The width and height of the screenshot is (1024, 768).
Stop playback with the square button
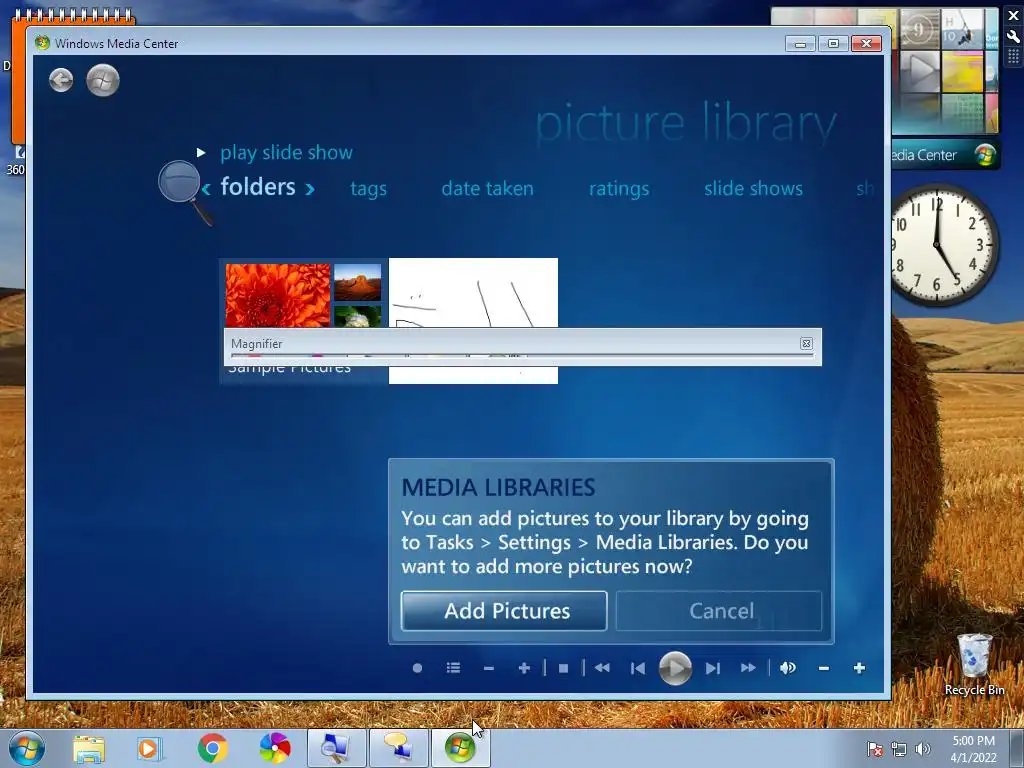click(x=564, y=668)
